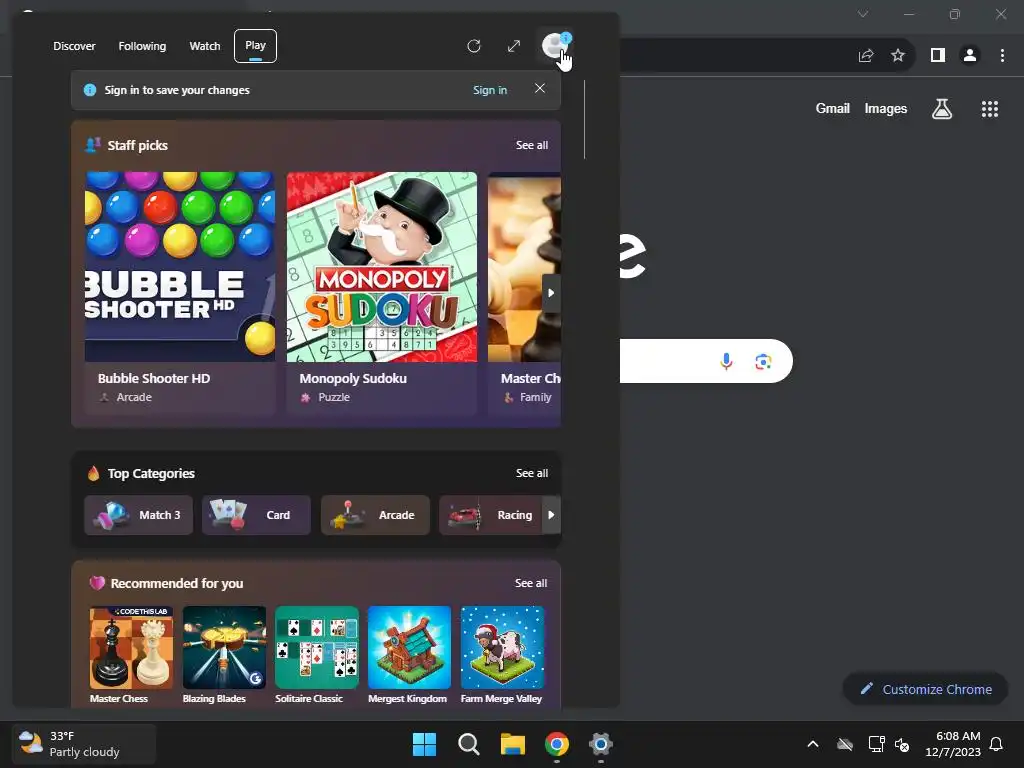This screenshot has height=768, width=1024.
Task: See all Recommended for you games
Action: 531,583
